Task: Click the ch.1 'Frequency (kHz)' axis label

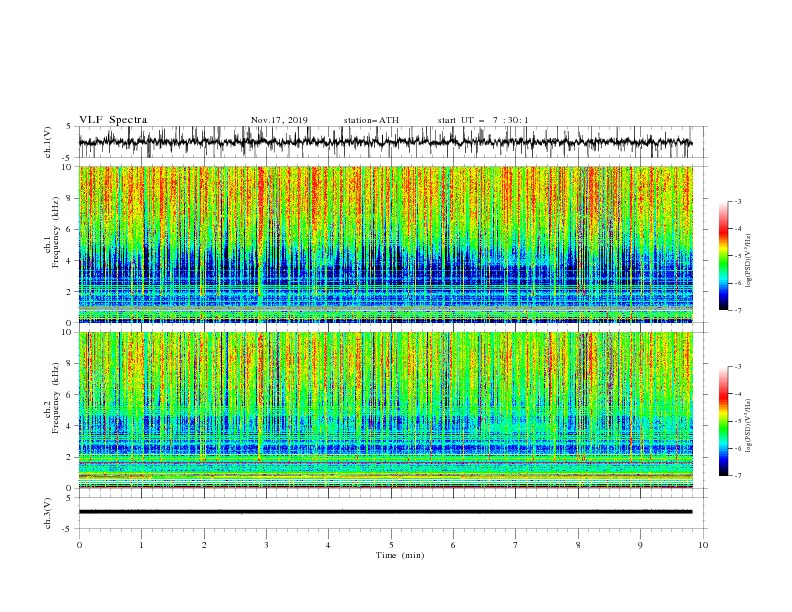Action: (56, 230)
